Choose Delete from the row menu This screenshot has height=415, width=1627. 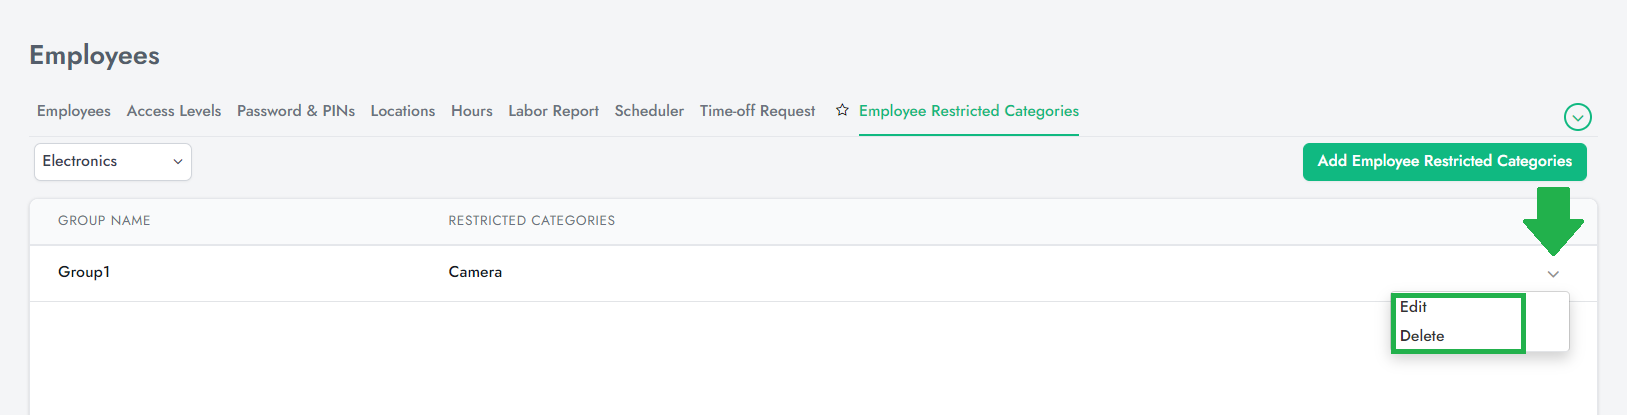point(1422,336)
